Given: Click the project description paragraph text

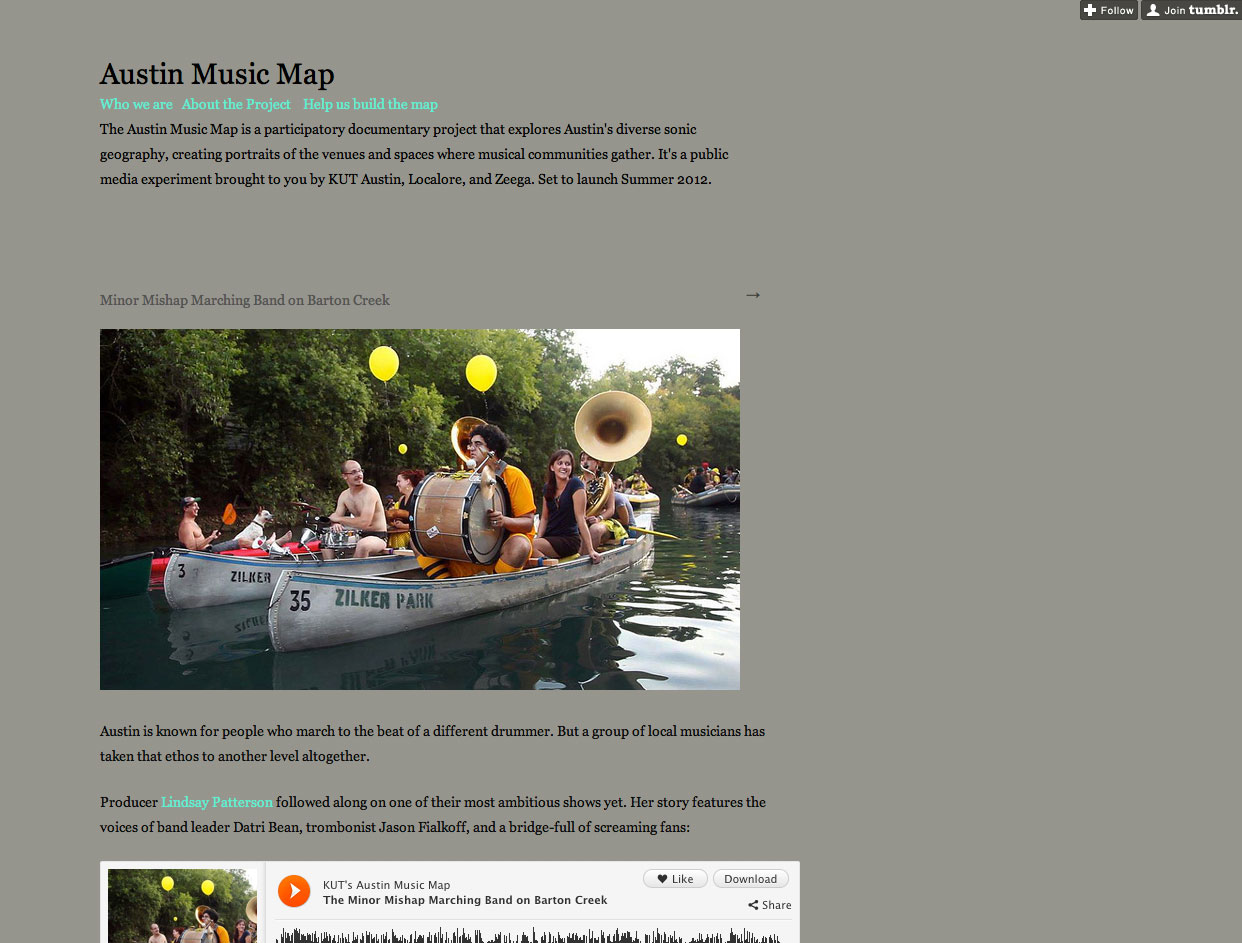Looking at the screenshot, I should click(x=414, y=154).
